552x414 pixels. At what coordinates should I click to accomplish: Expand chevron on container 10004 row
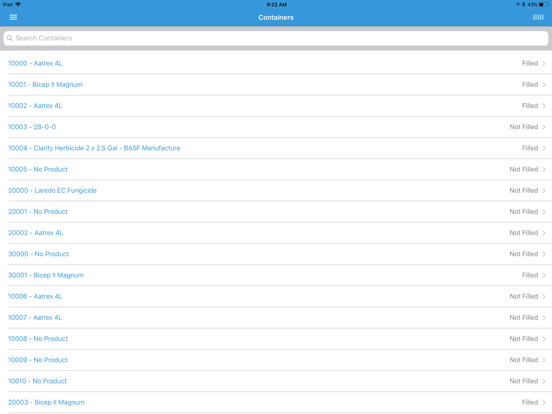tap(544, 148)
